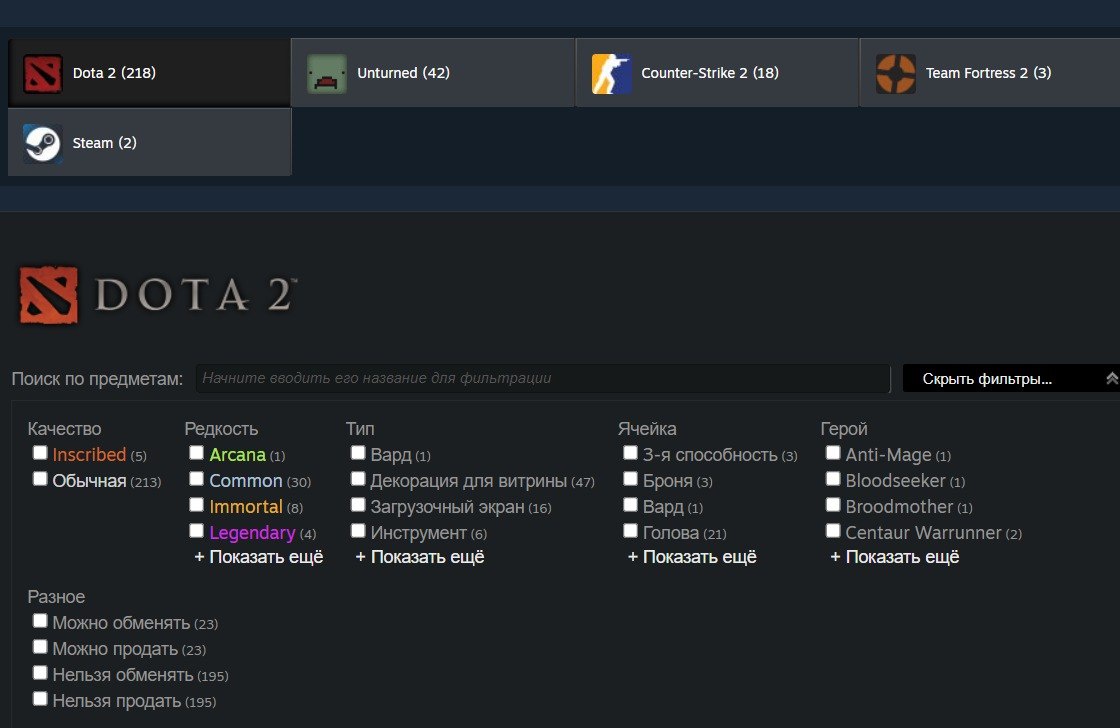Enable the Нельзя продать filter
The height and width of the screenshot is (728, 1120).
click(x=40, y=699)
